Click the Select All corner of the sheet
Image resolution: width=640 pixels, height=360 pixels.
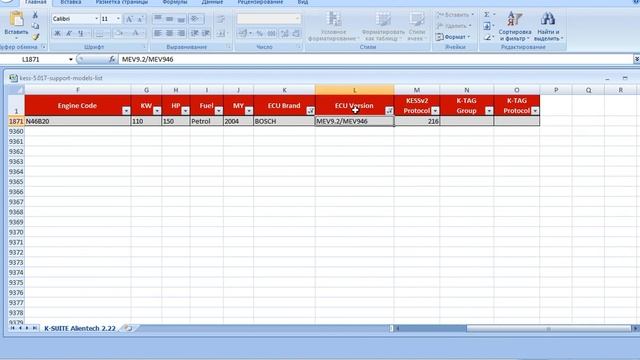pos(16,89)
